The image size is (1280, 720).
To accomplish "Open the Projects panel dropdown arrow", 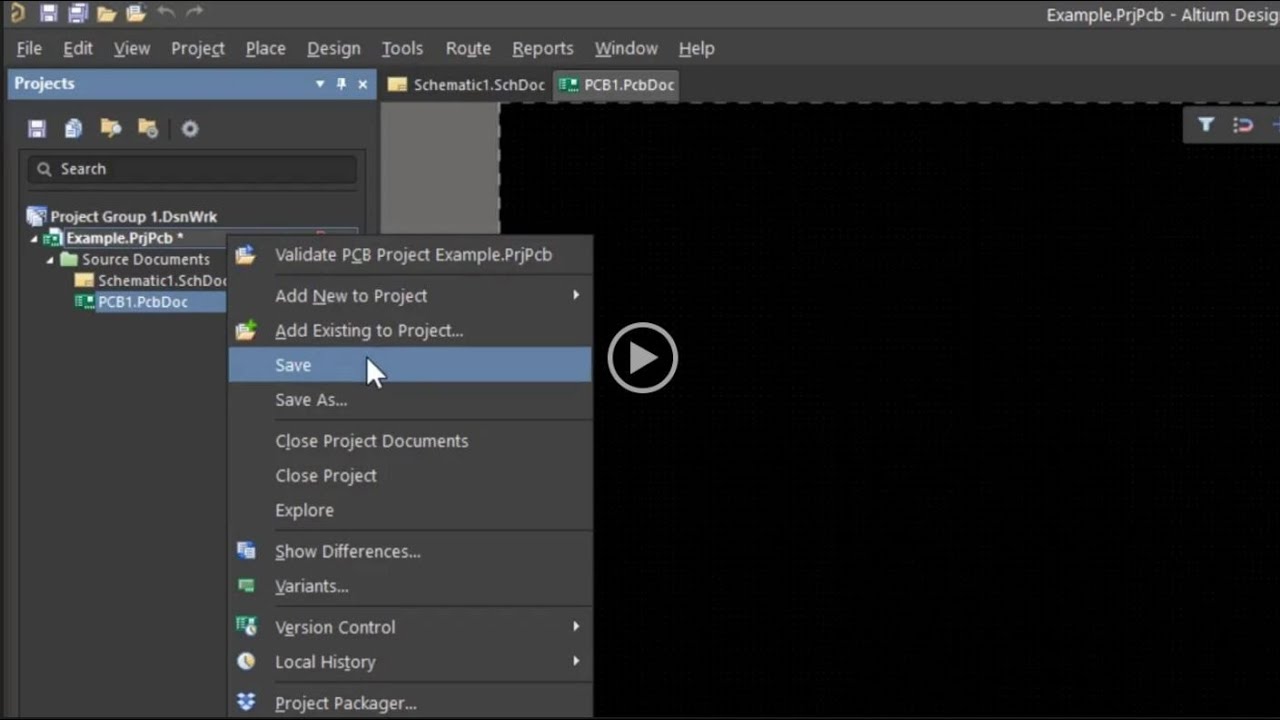I will [x=320, y=84].
